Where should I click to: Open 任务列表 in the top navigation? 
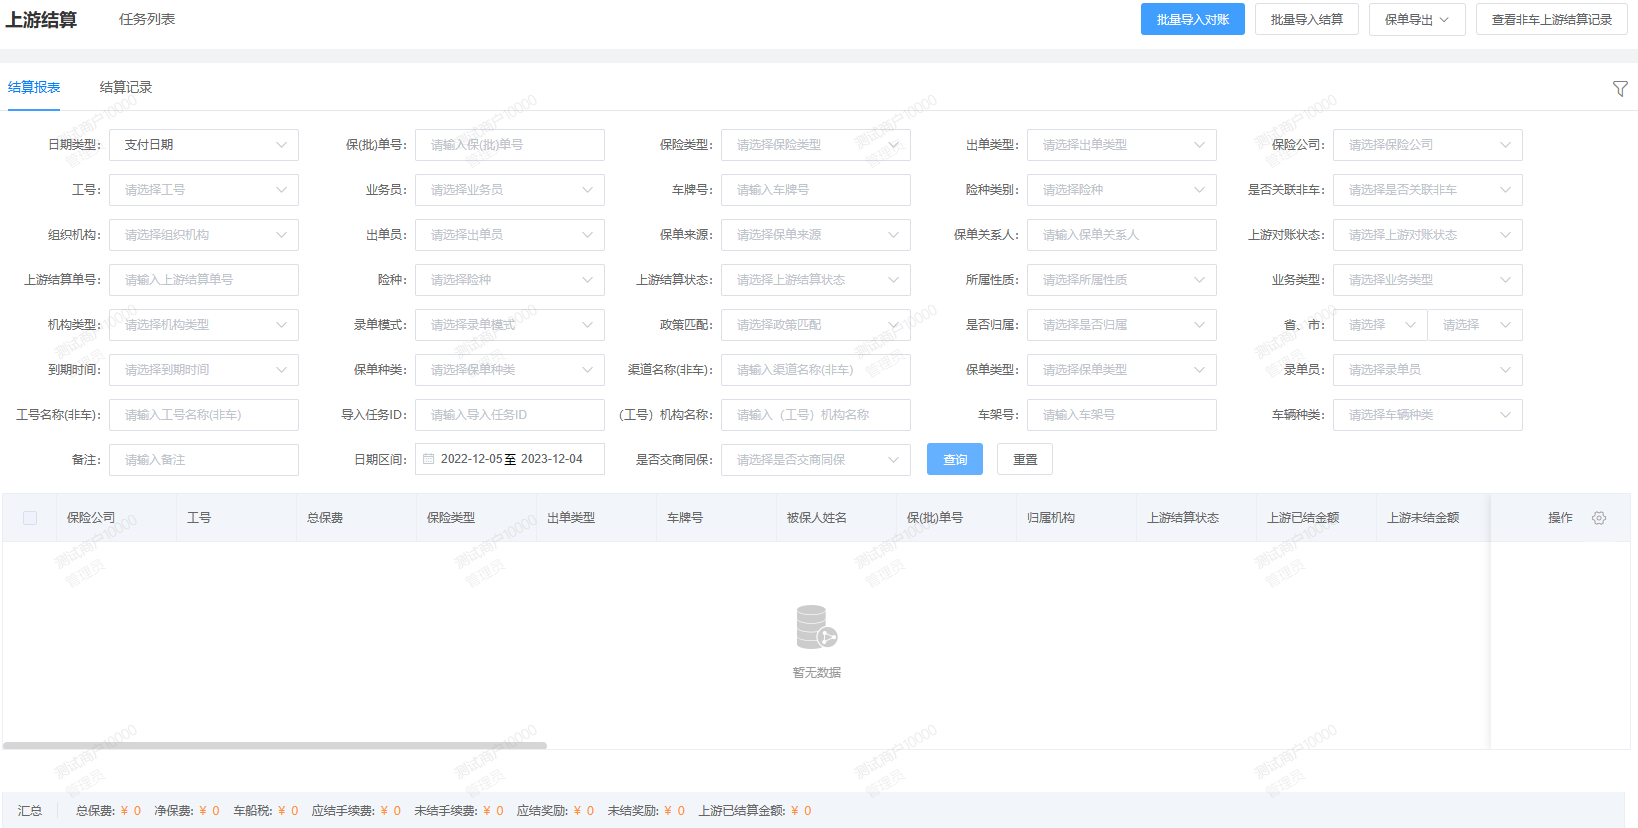point(147,19)
